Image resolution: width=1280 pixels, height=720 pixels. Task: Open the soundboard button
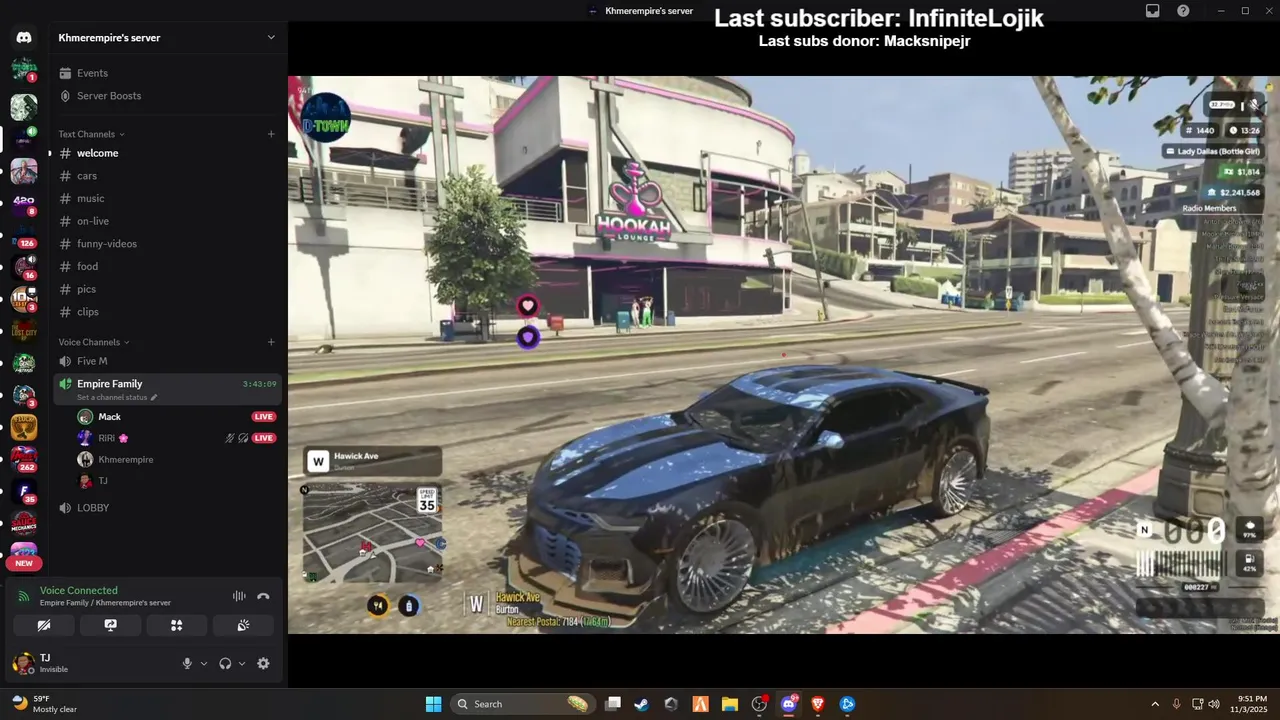[243, 625]
